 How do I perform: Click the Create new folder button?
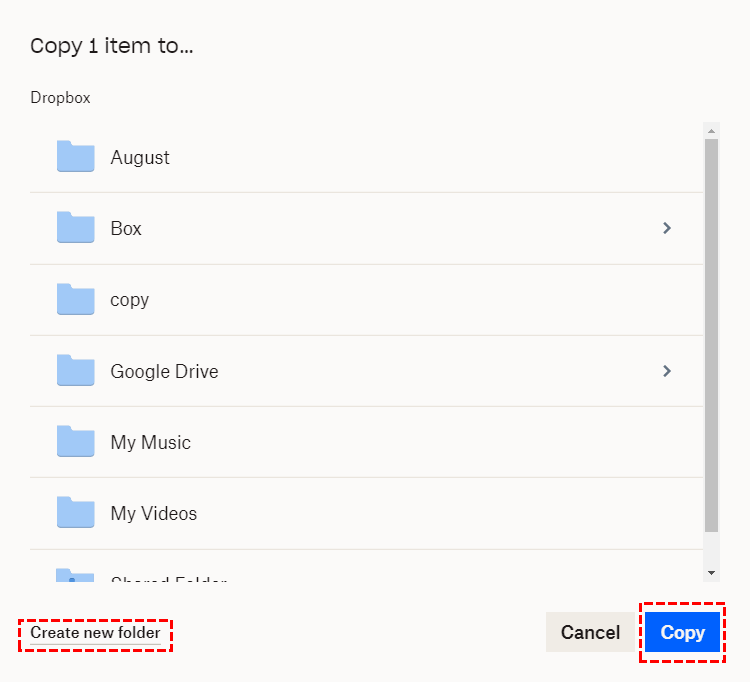95,633
